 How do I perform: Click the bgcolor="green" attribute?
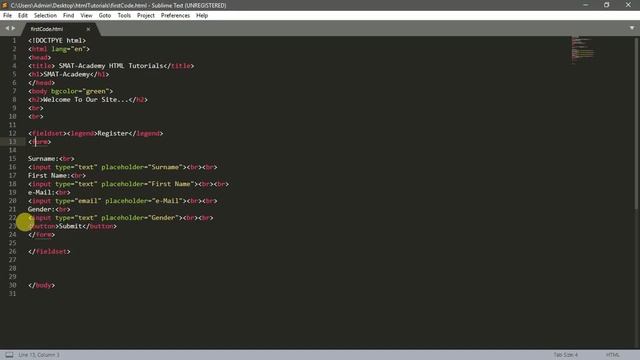tap(80, 91)
